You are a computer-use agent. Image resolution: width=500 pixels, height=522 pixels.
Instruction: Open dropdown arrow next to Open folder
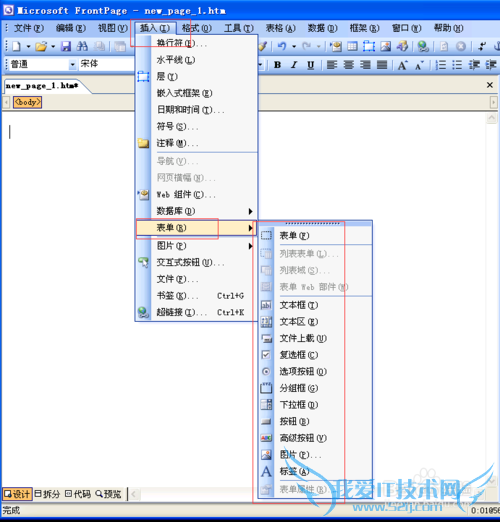coord(53,46)
